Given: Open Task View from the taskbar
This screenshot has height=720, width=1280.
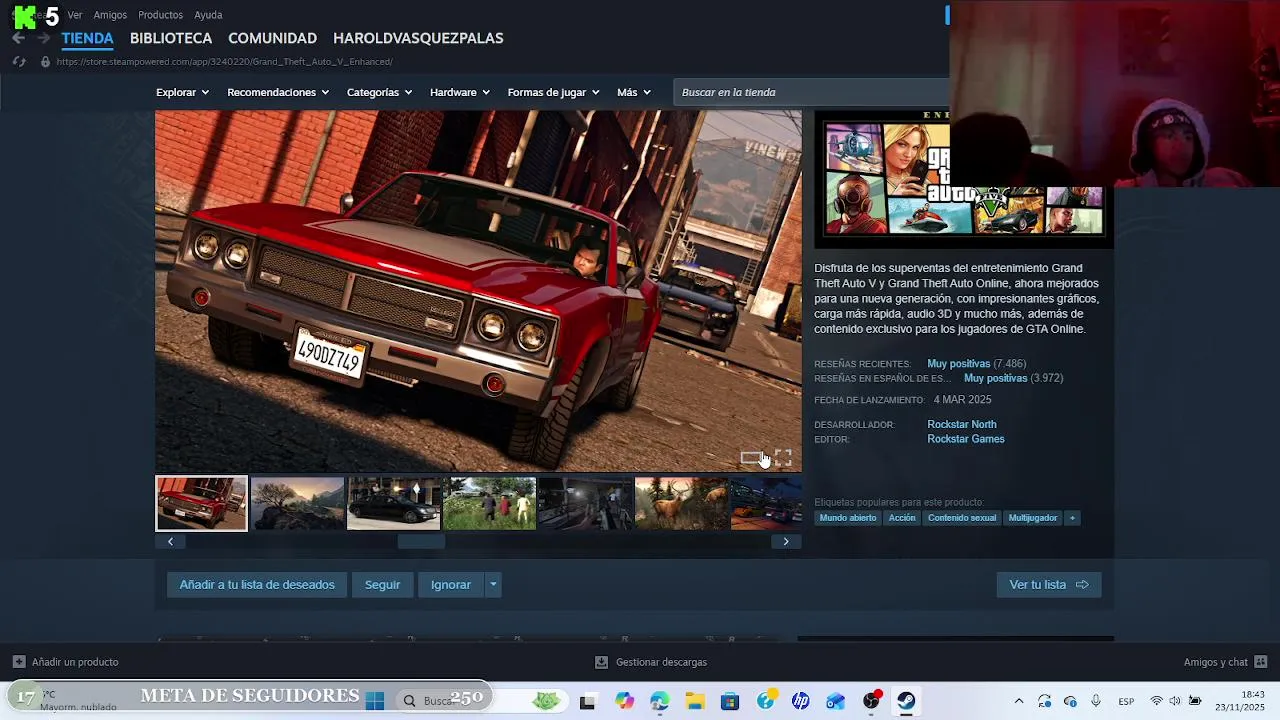Looking at the screenshot, I should [x=587, y=702].
